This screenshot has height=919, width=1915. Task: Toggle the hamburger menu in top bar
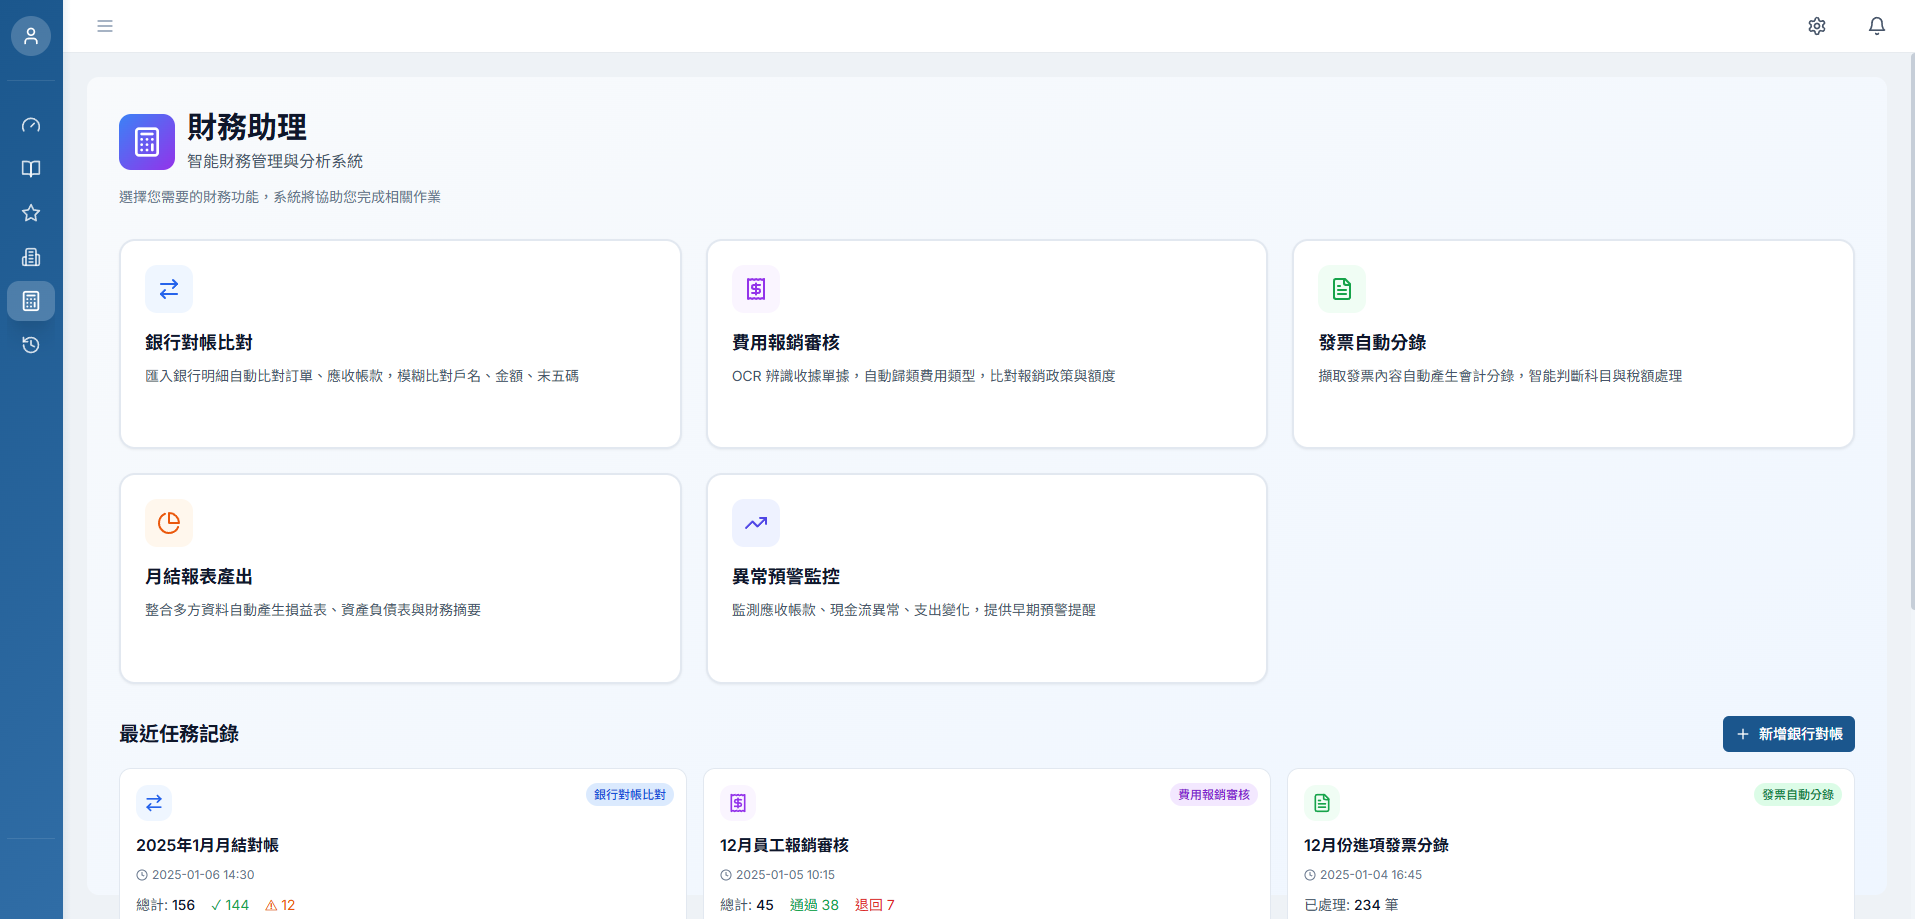[105, 26]
